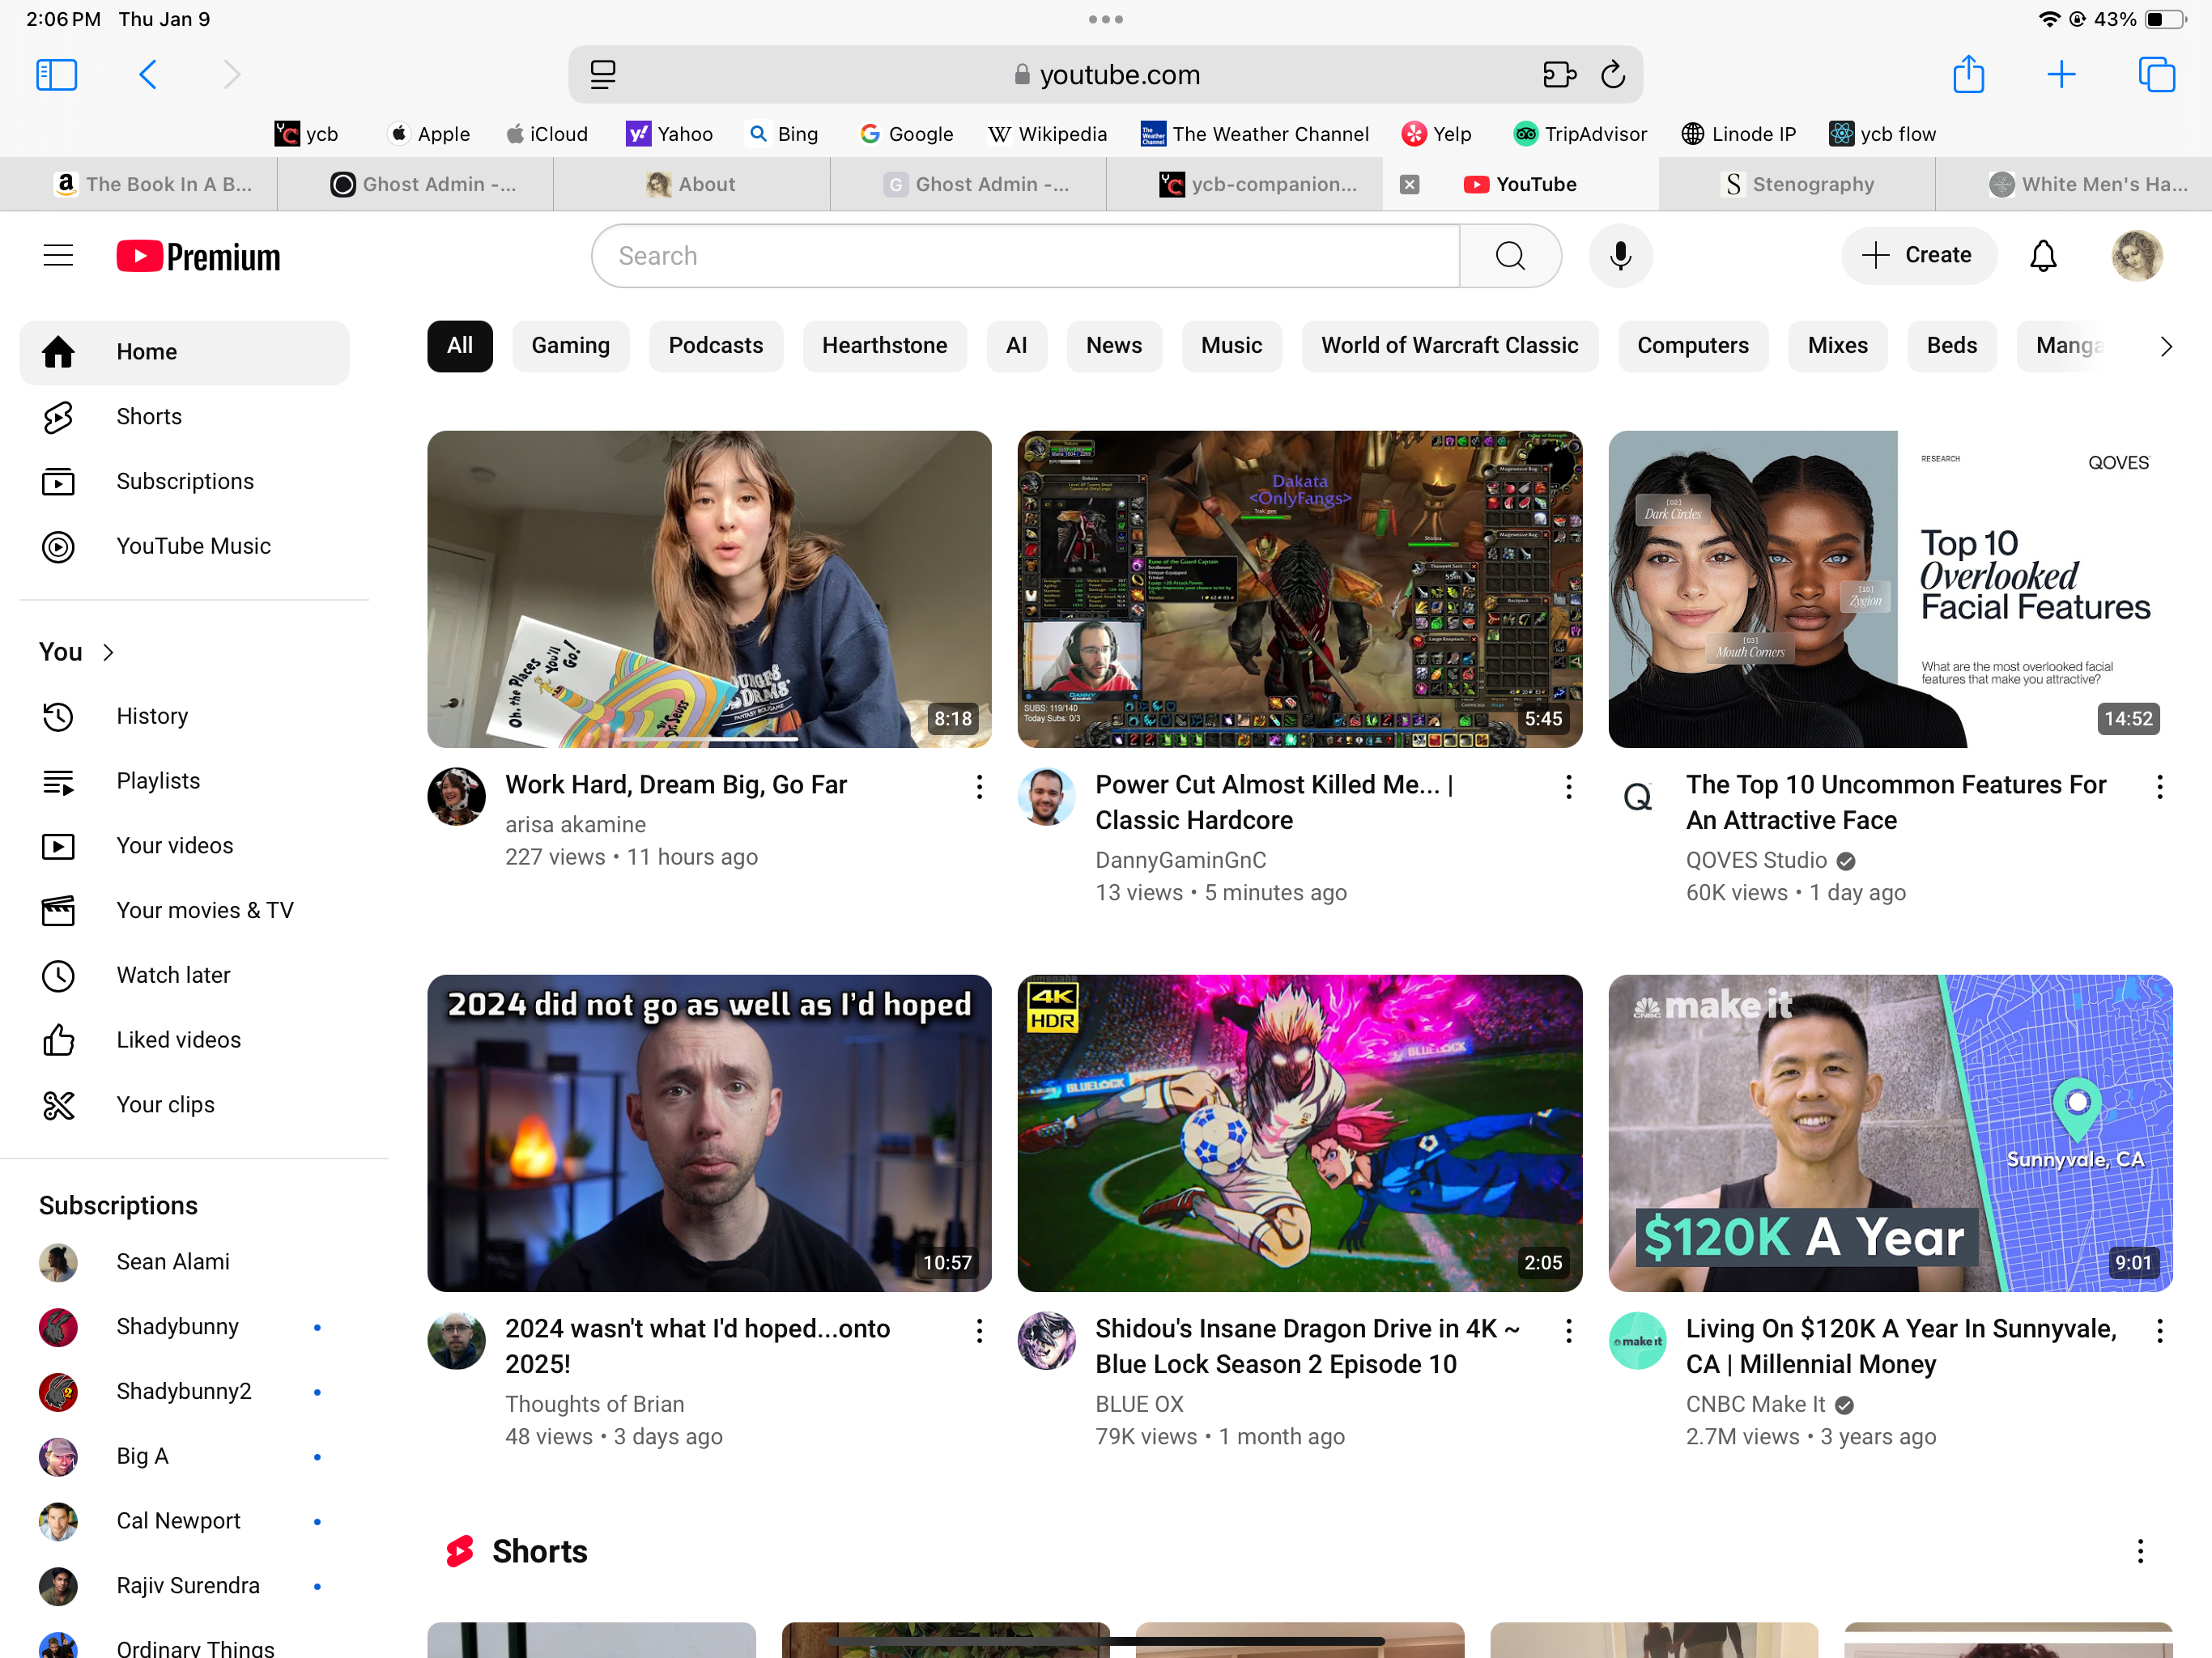Screen dimensions: 2212x1658
Task: Open Liked videos list
Action: click(184, 1041)
